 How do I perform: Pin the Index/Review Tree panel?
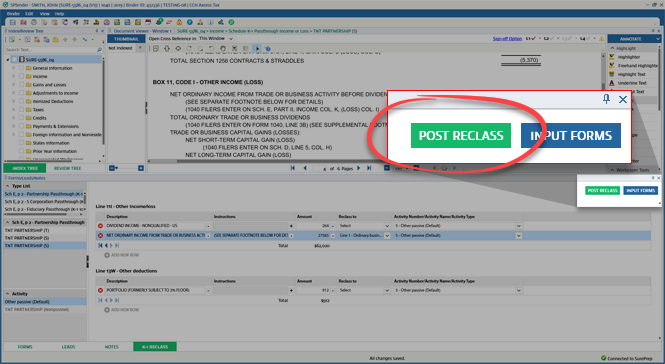tap(97, 31)
